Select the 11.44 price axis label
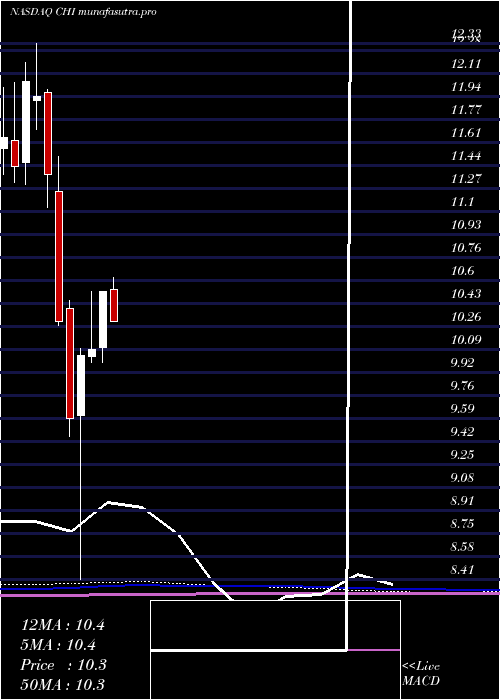This screenshot has width=500, height=700. (466, 156)
